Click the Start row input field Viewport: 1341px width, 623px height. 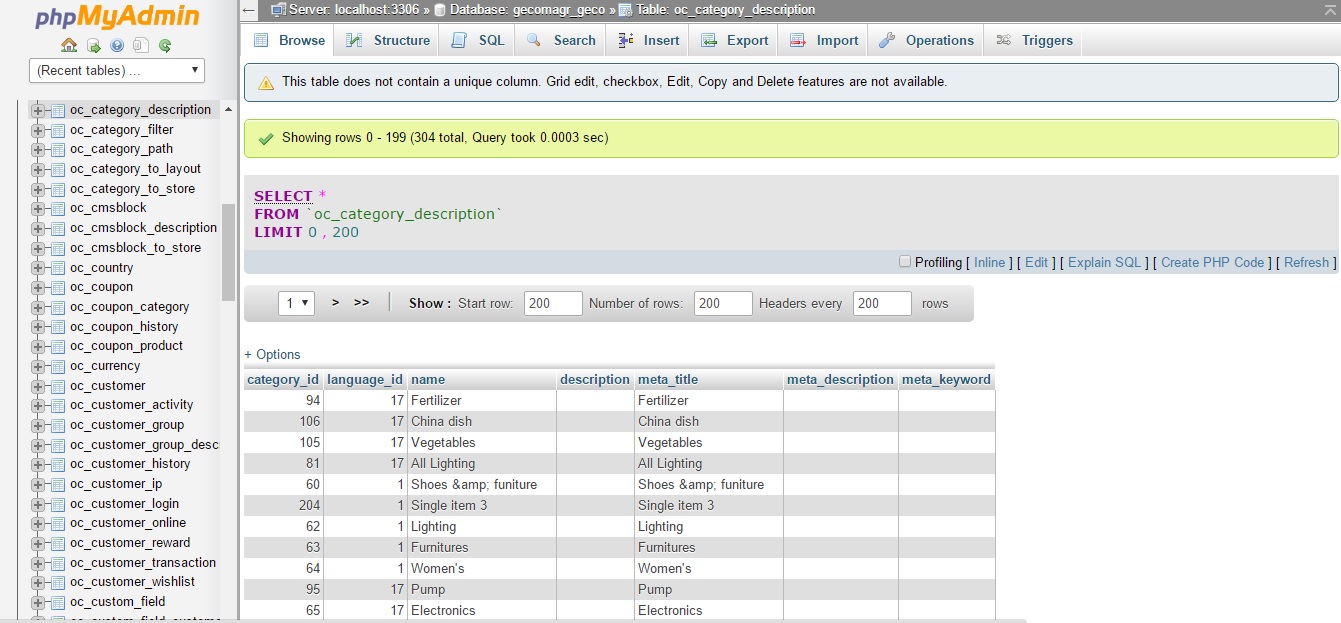pyautogui.click(x=552, y=303)
